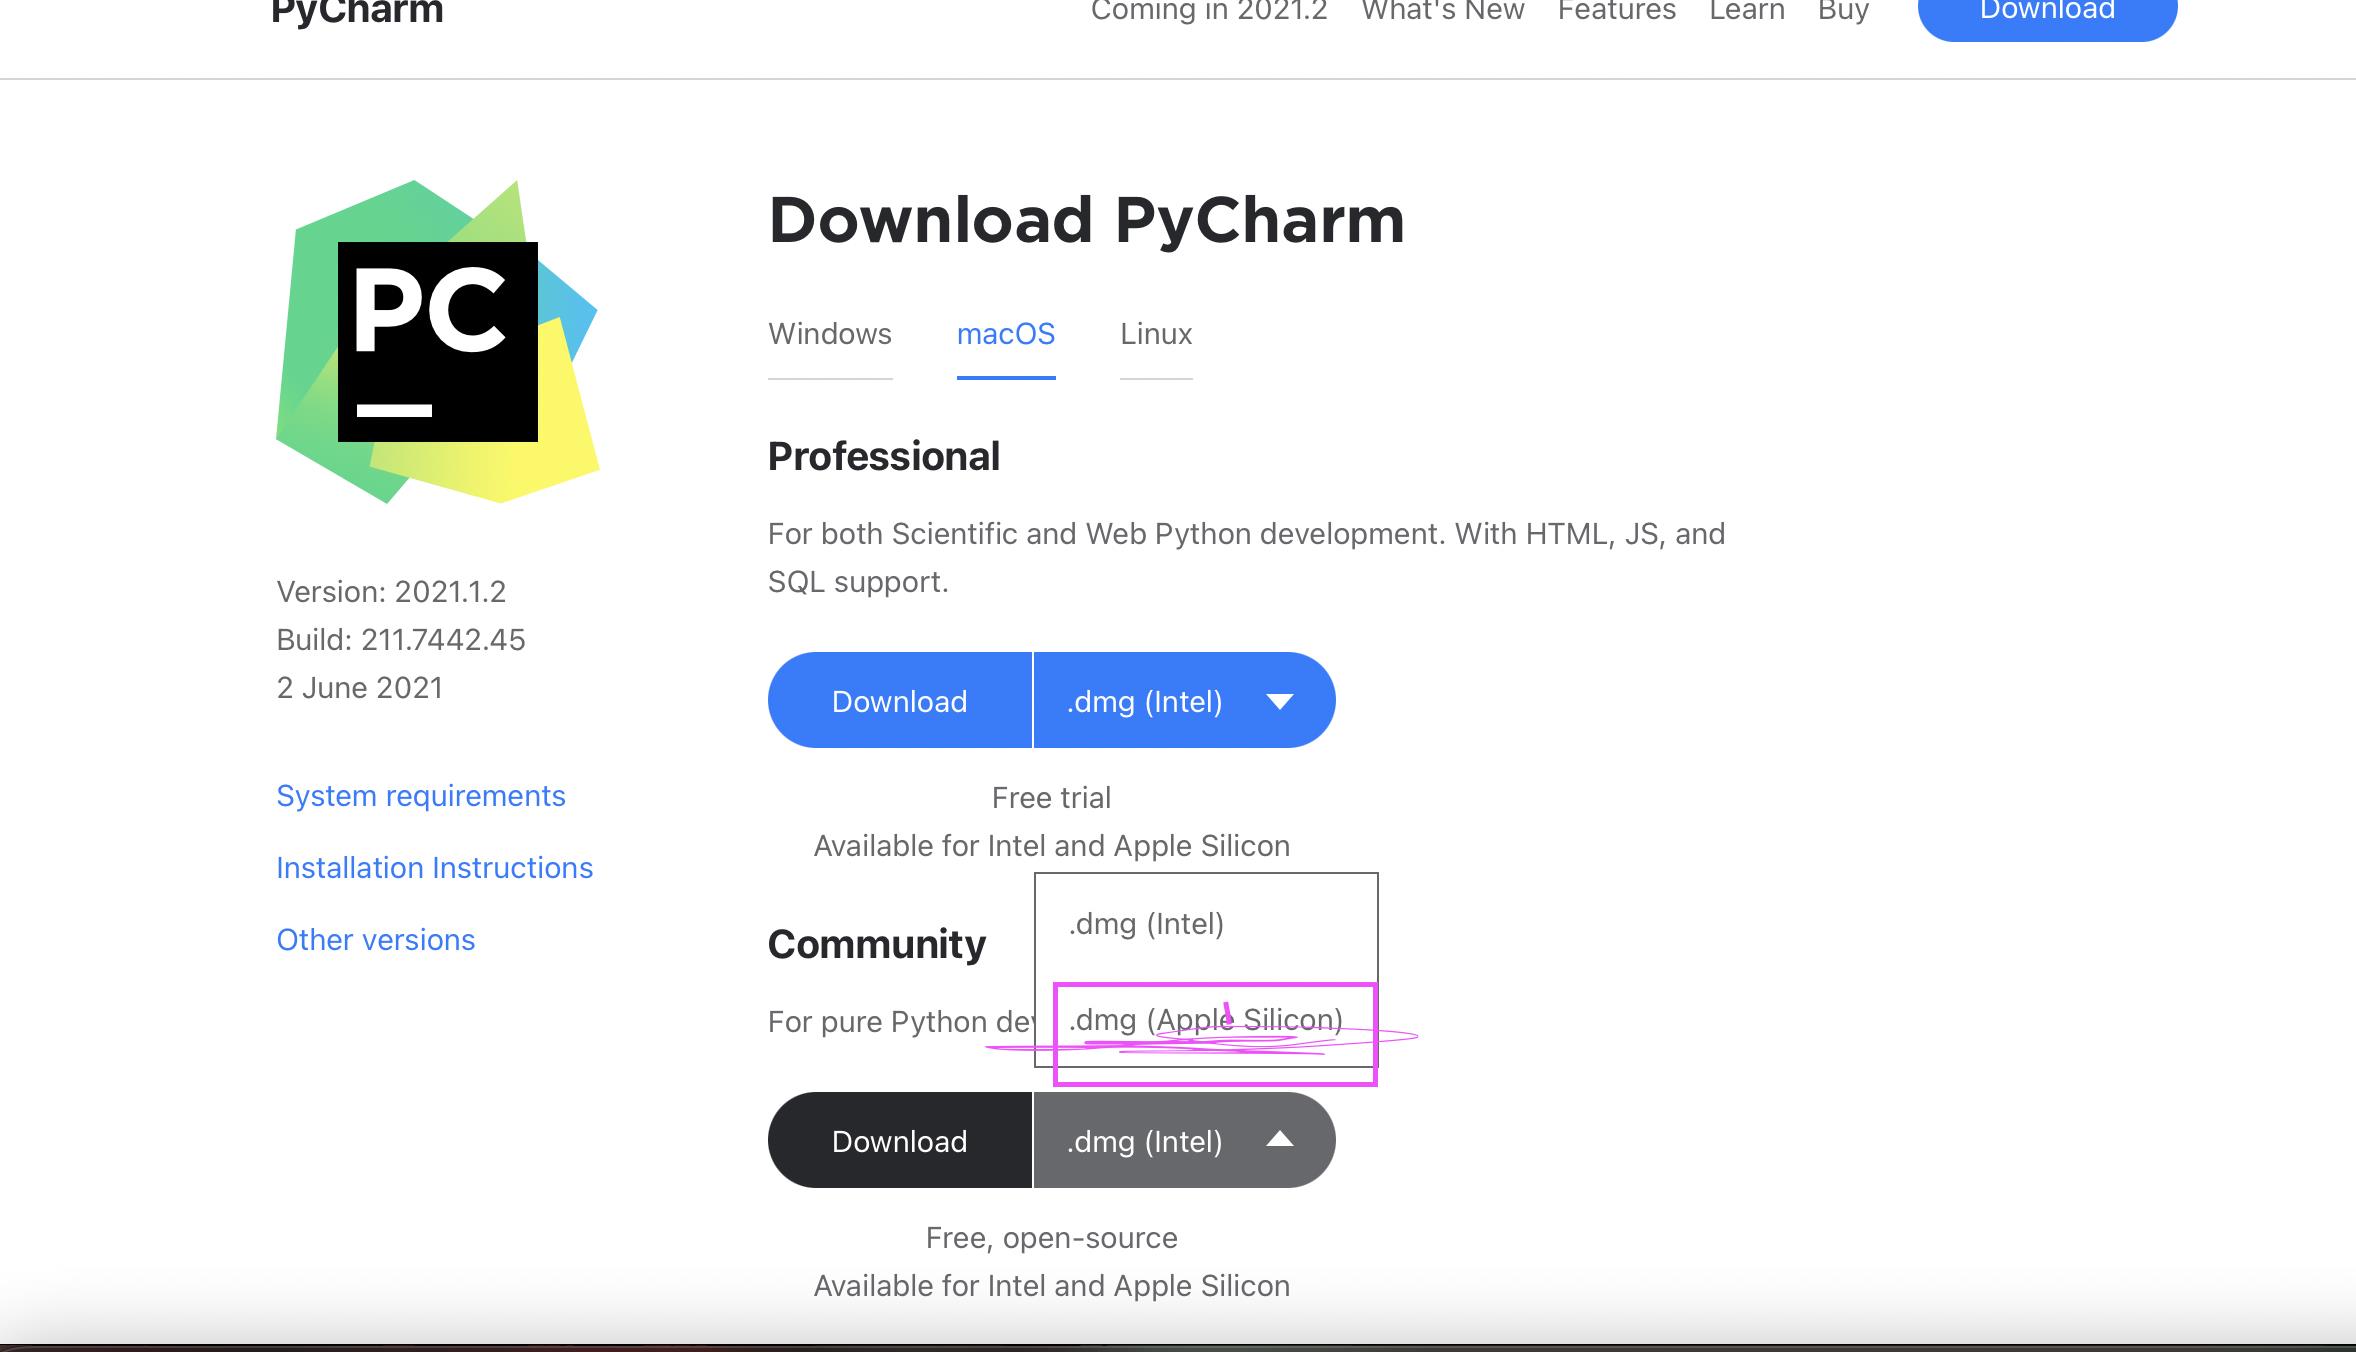Open Installation Instructions link
Screen dimensions: 2356x1352
coord(435,867)
